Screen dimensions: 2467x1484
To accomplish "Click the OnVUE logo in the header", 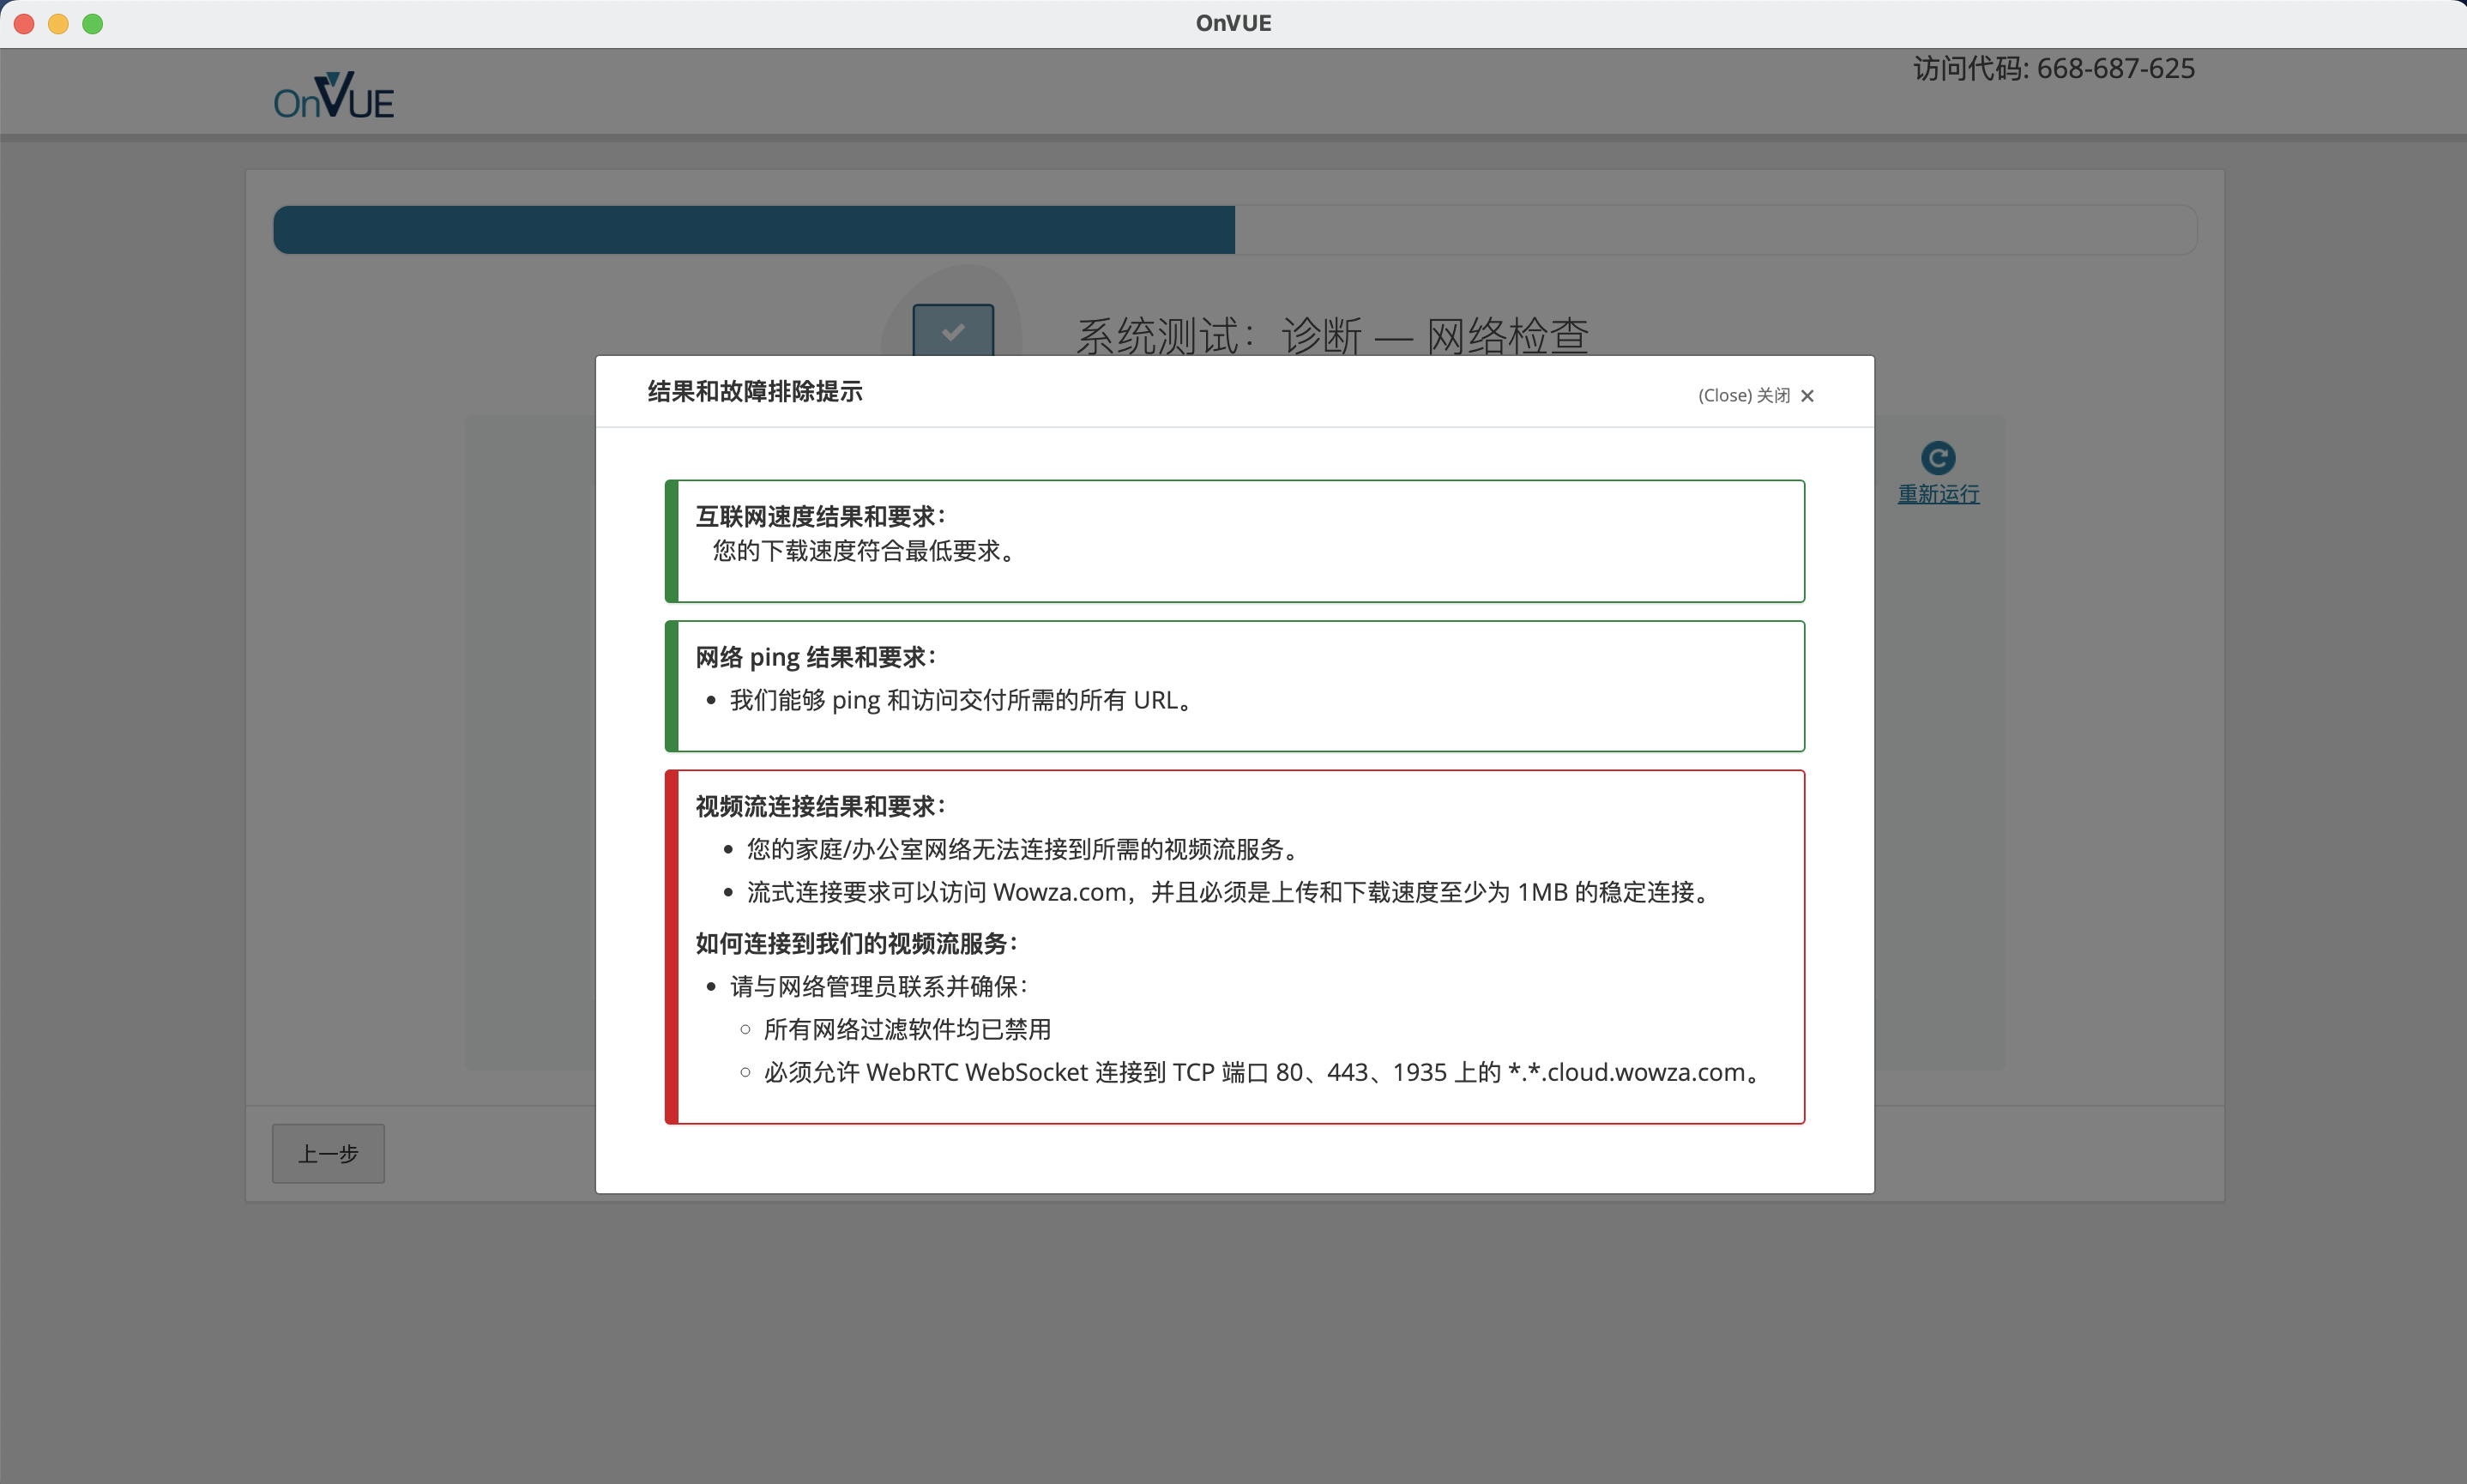I will point(334,97).
